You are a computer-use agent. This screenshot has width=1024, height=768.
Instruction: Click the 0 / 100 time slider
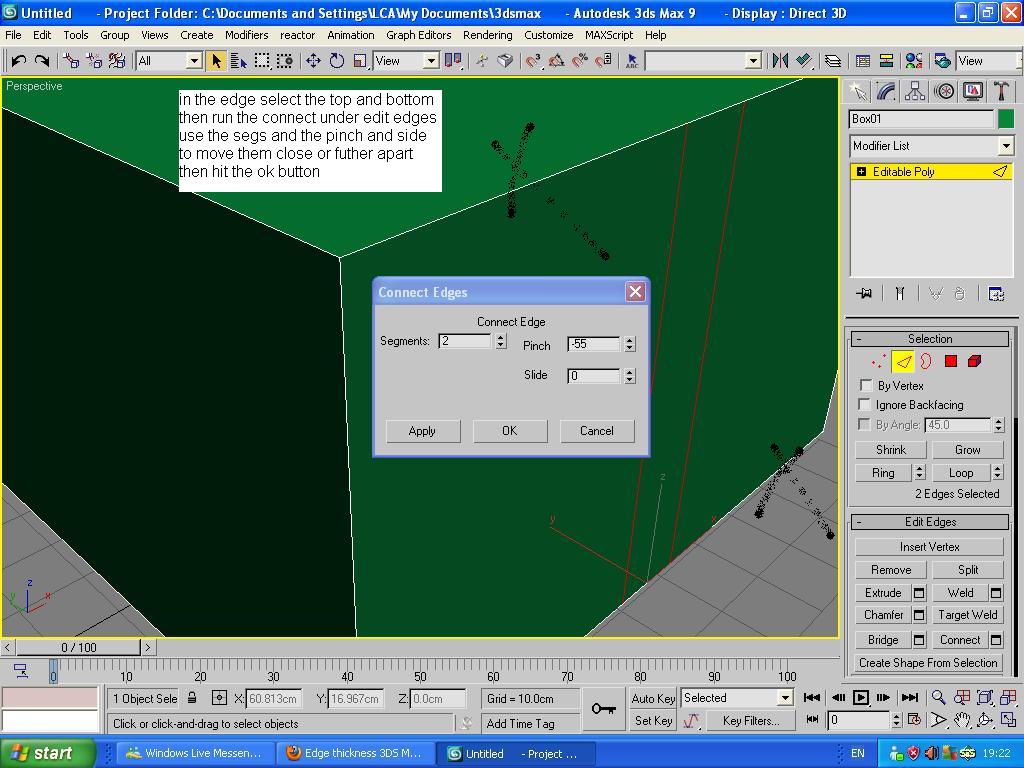(x=78, y=647)
